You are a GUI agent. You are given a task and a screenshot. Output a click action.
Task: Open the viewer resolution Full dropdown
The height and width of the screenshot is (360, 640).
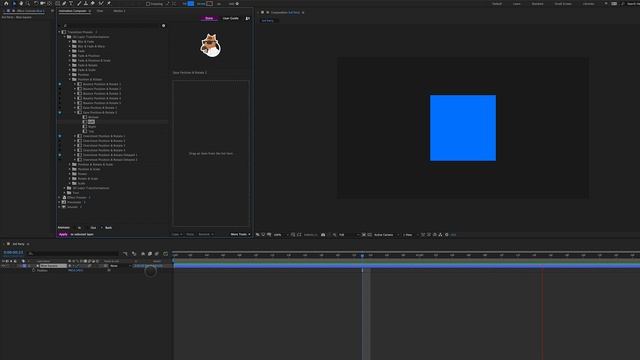click(348, 235)
